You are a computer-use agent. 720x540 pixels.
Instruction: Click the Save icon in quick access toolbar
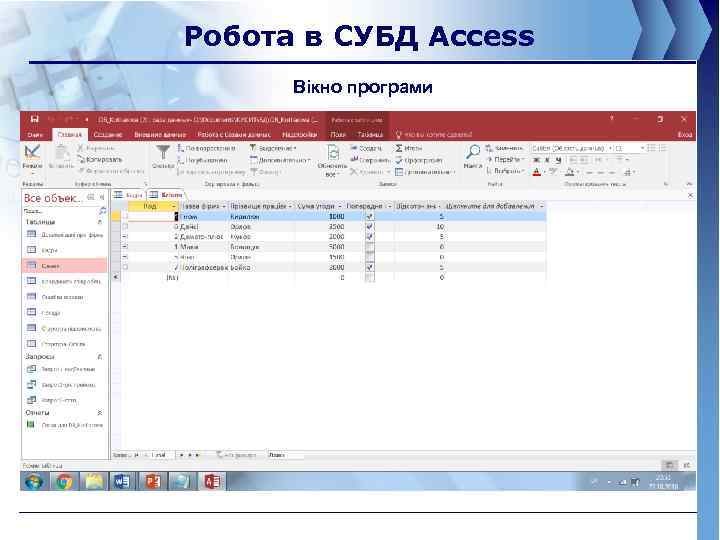click(34, 119)
